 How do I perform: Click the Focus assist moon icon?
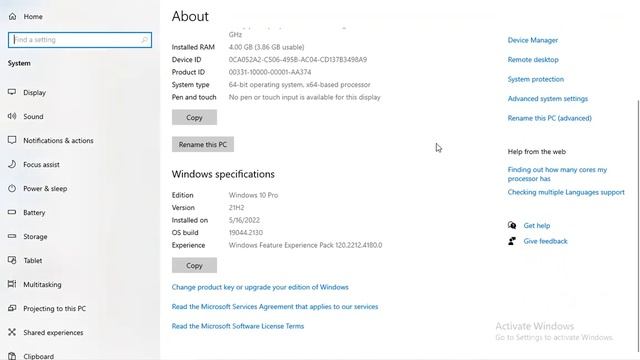coord(12,164)
